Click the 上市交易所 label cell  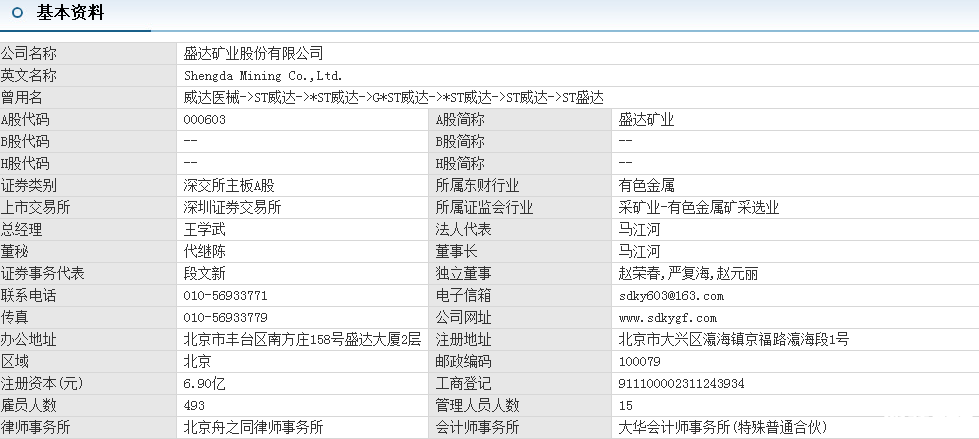(x=89, y=207)
